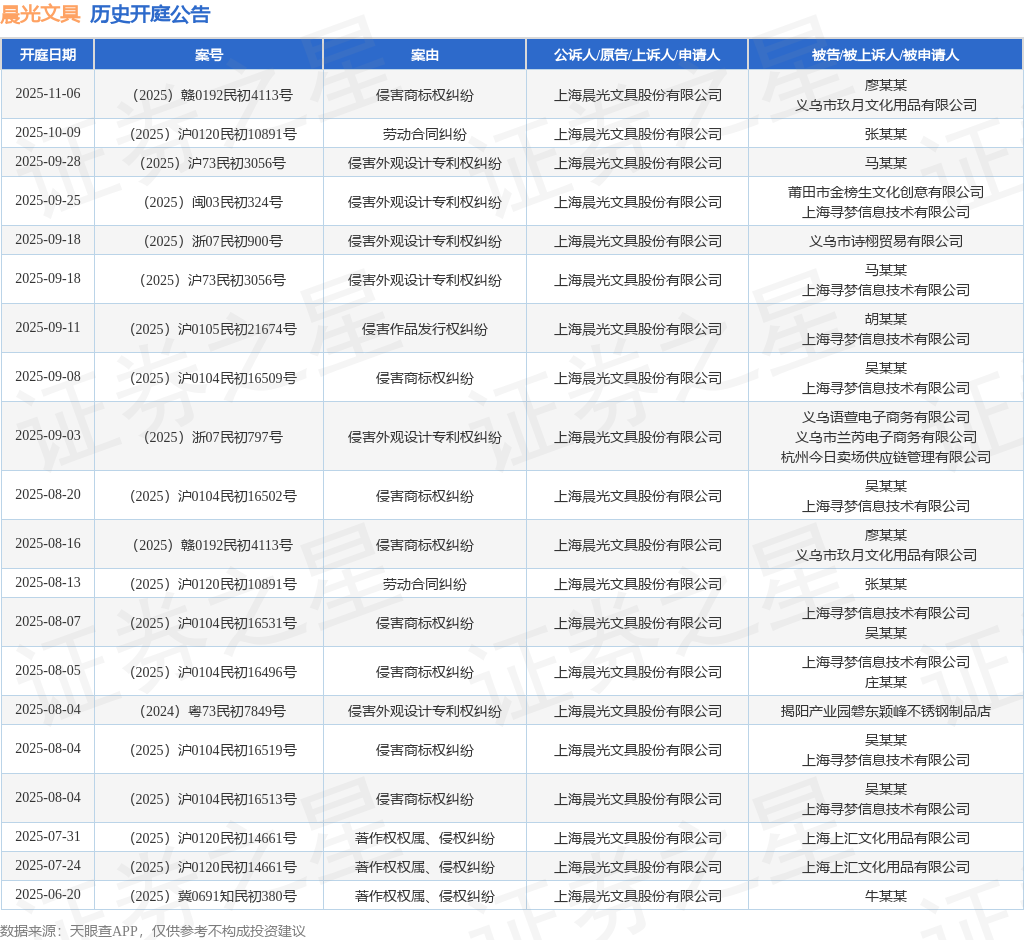
Task: Click the date 2025-09-28
Action: [x=48, y=161]
